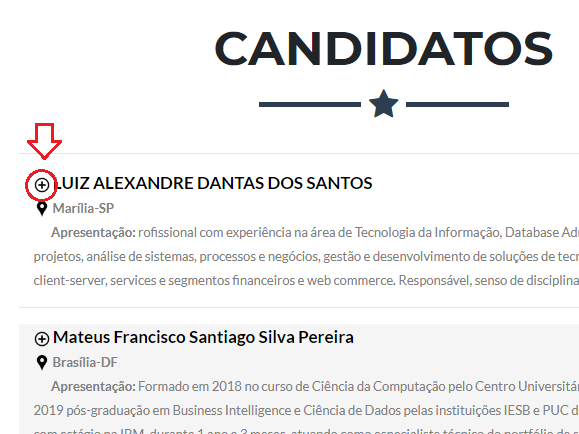Click line '2019 pós-graduação em Business Intelligence'

(306, 410)
